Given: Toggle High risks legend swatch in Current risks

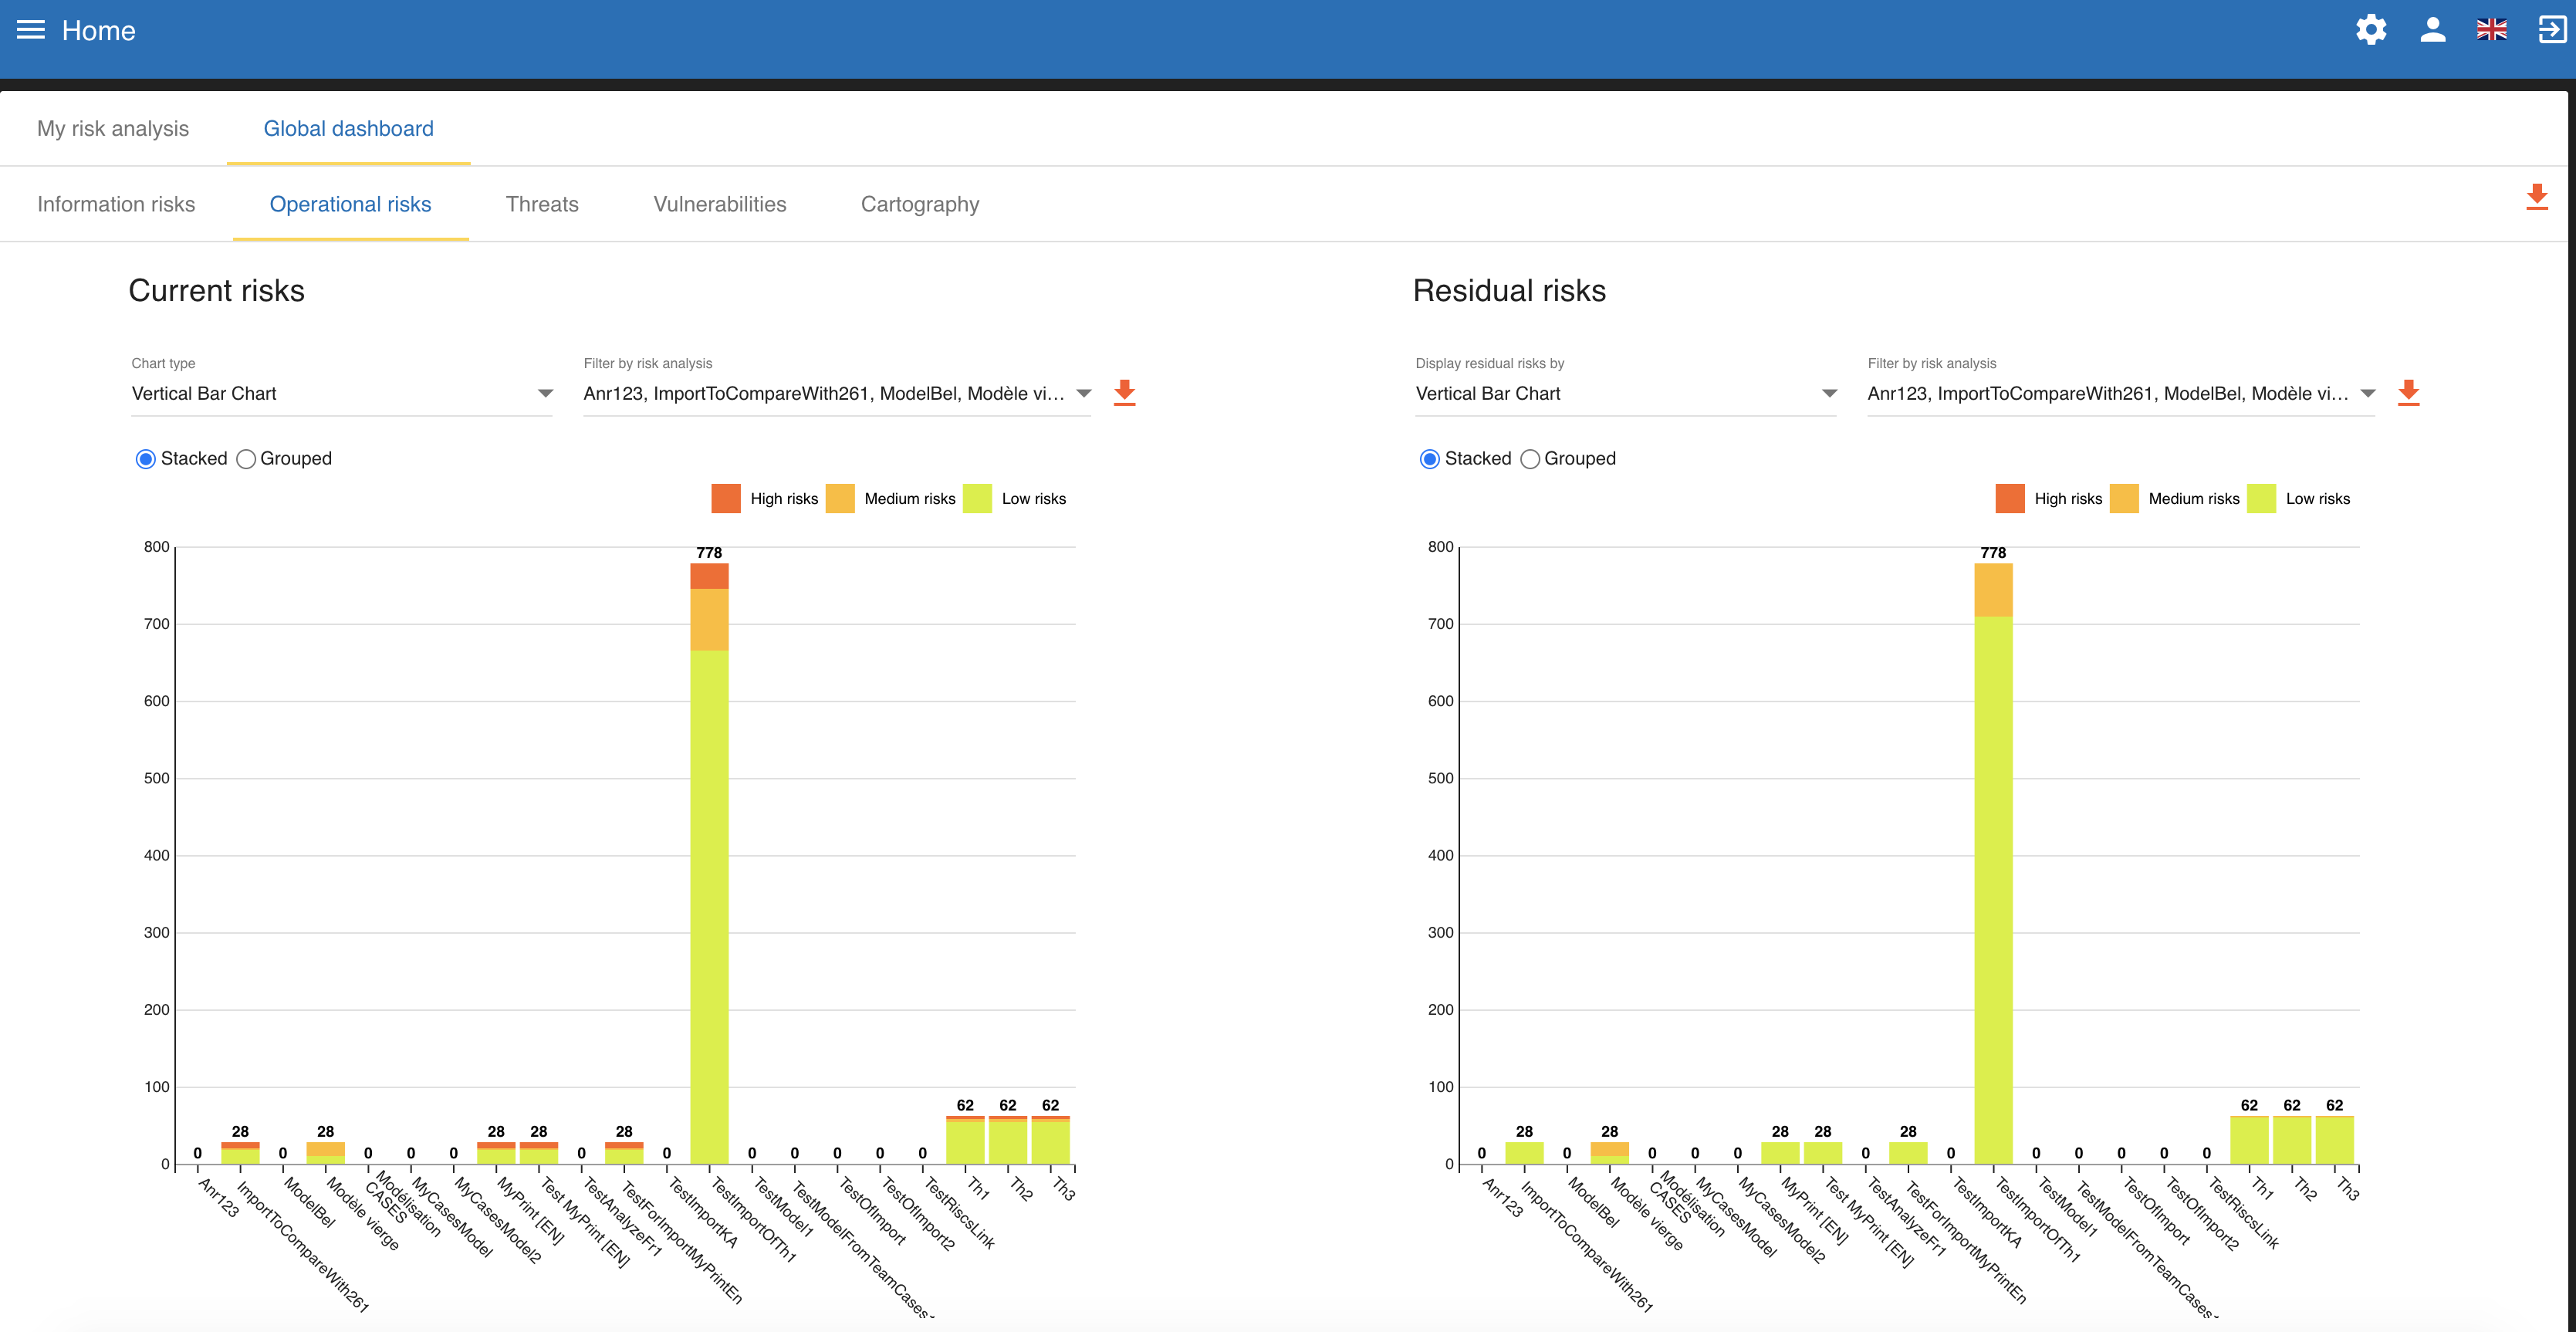Looking at the screenshot, I should coord(726,499).
